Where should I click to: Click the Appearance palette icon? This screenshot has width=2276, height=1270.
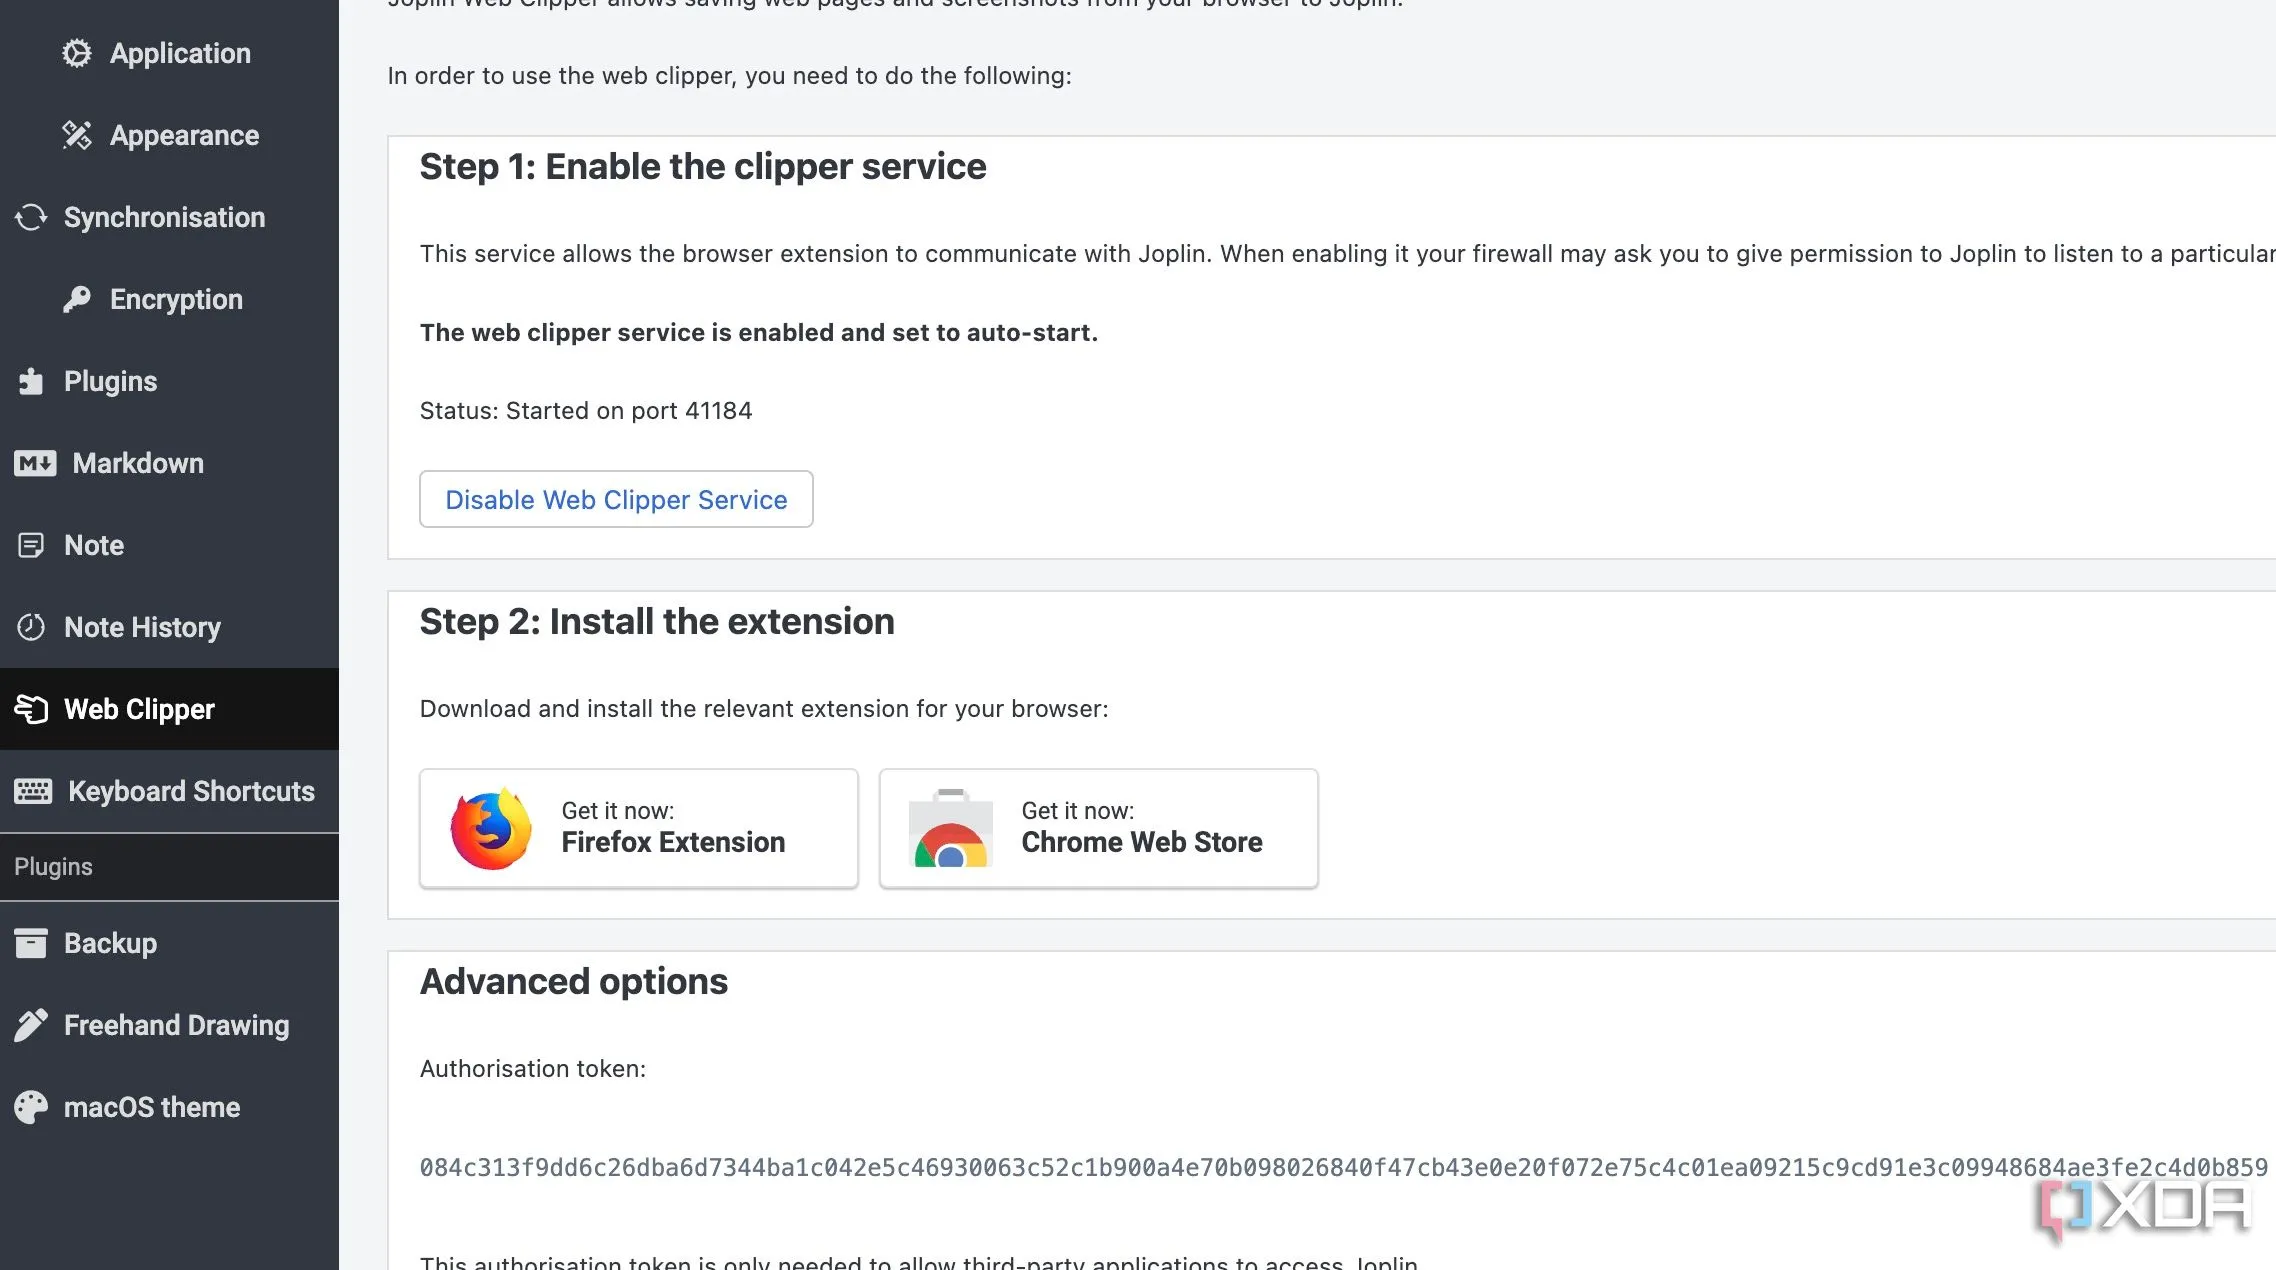77,135
